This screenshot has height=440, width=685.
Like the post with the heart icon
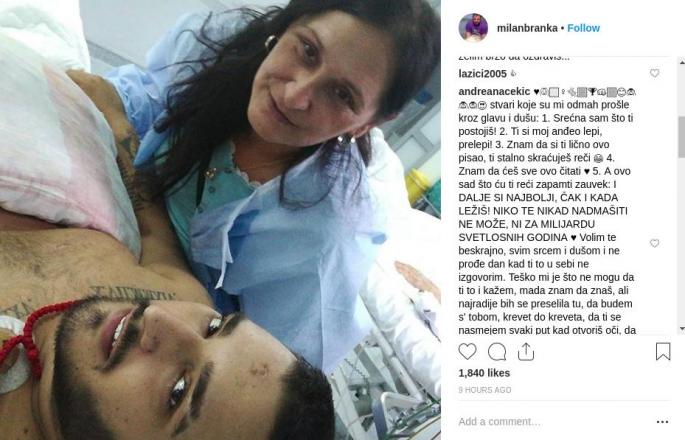click(x=467, y=351)
